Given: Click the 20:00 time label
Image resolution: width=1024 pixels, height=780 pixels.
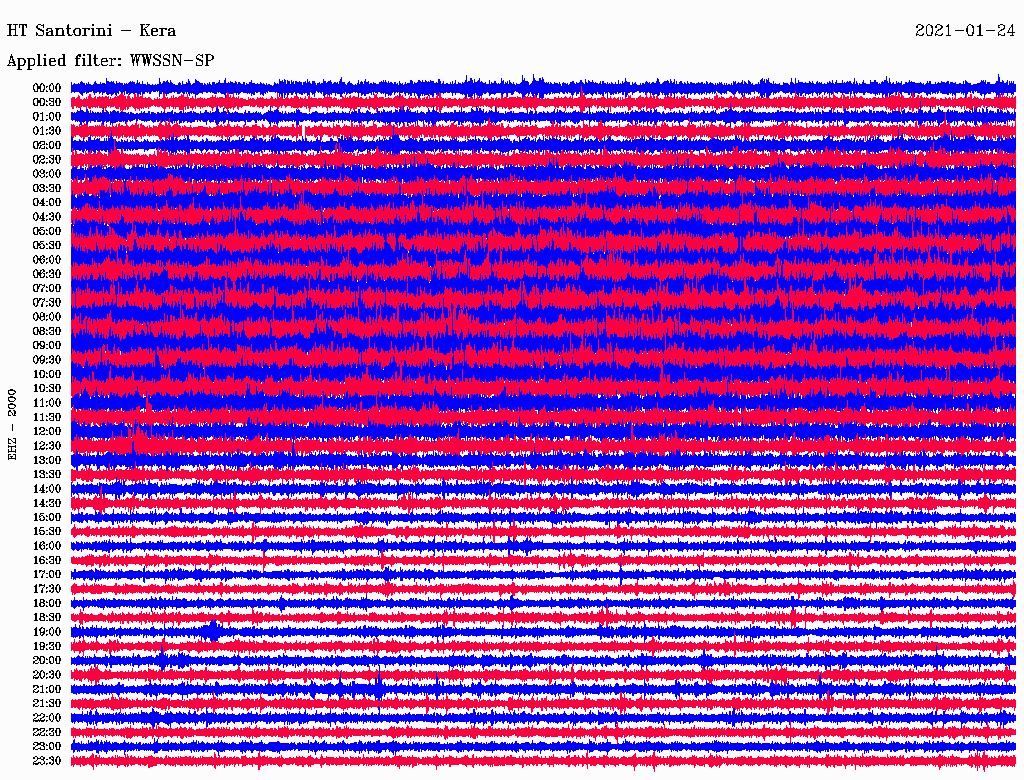Looking at the screenshot, I should [x=47, y=661].
